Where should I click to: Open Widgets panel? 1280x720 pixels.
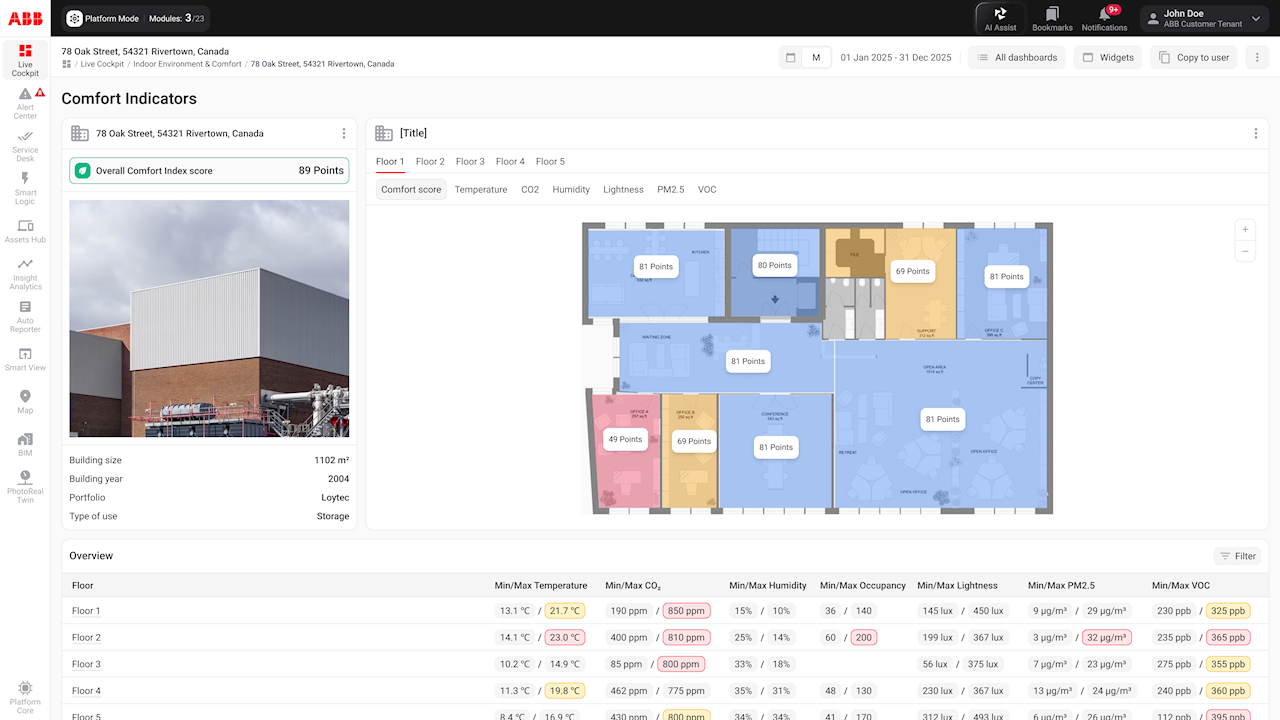(1108, 58)
